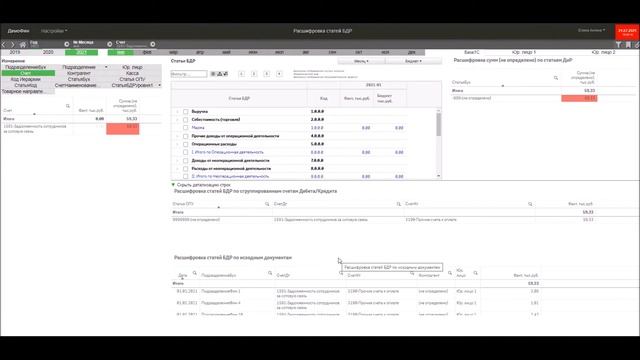The image size is (640, 360).
Task: Click the filter input field in Статьи БДР
Action: pos(189,74)
